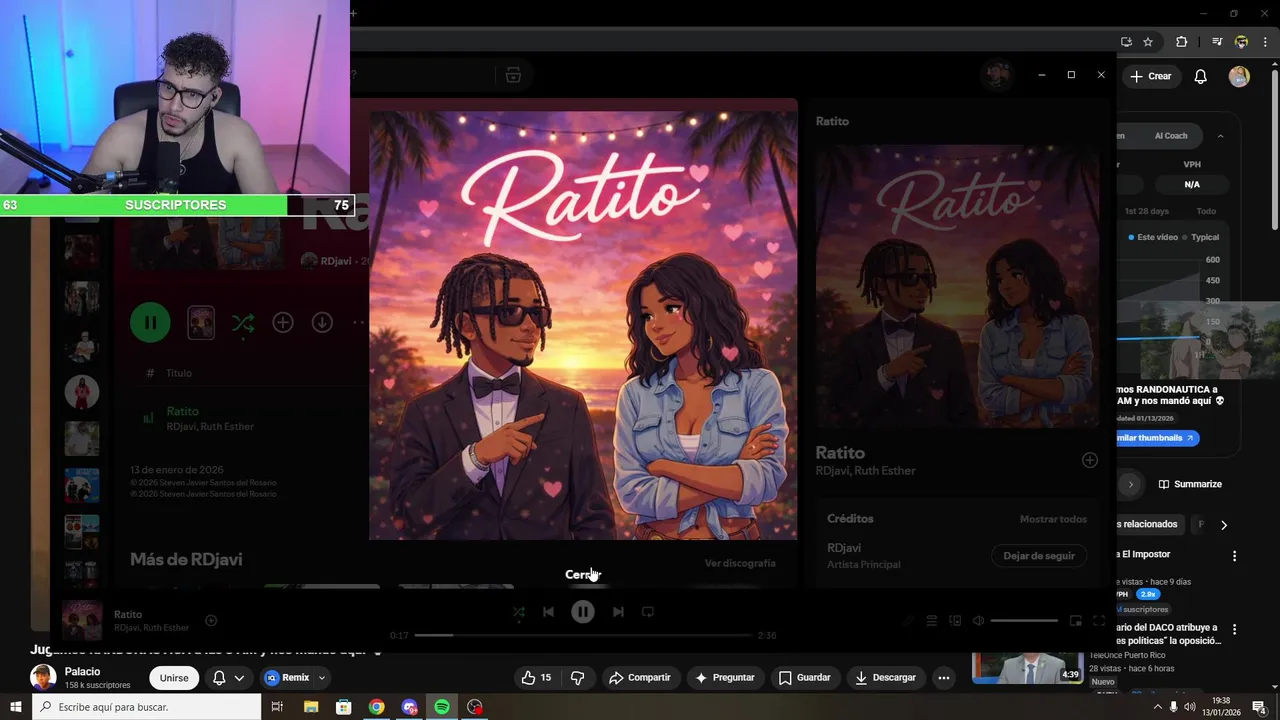Click the similar thumbnails link
Screen dimensions: 1280x720
coord(1157,438)
